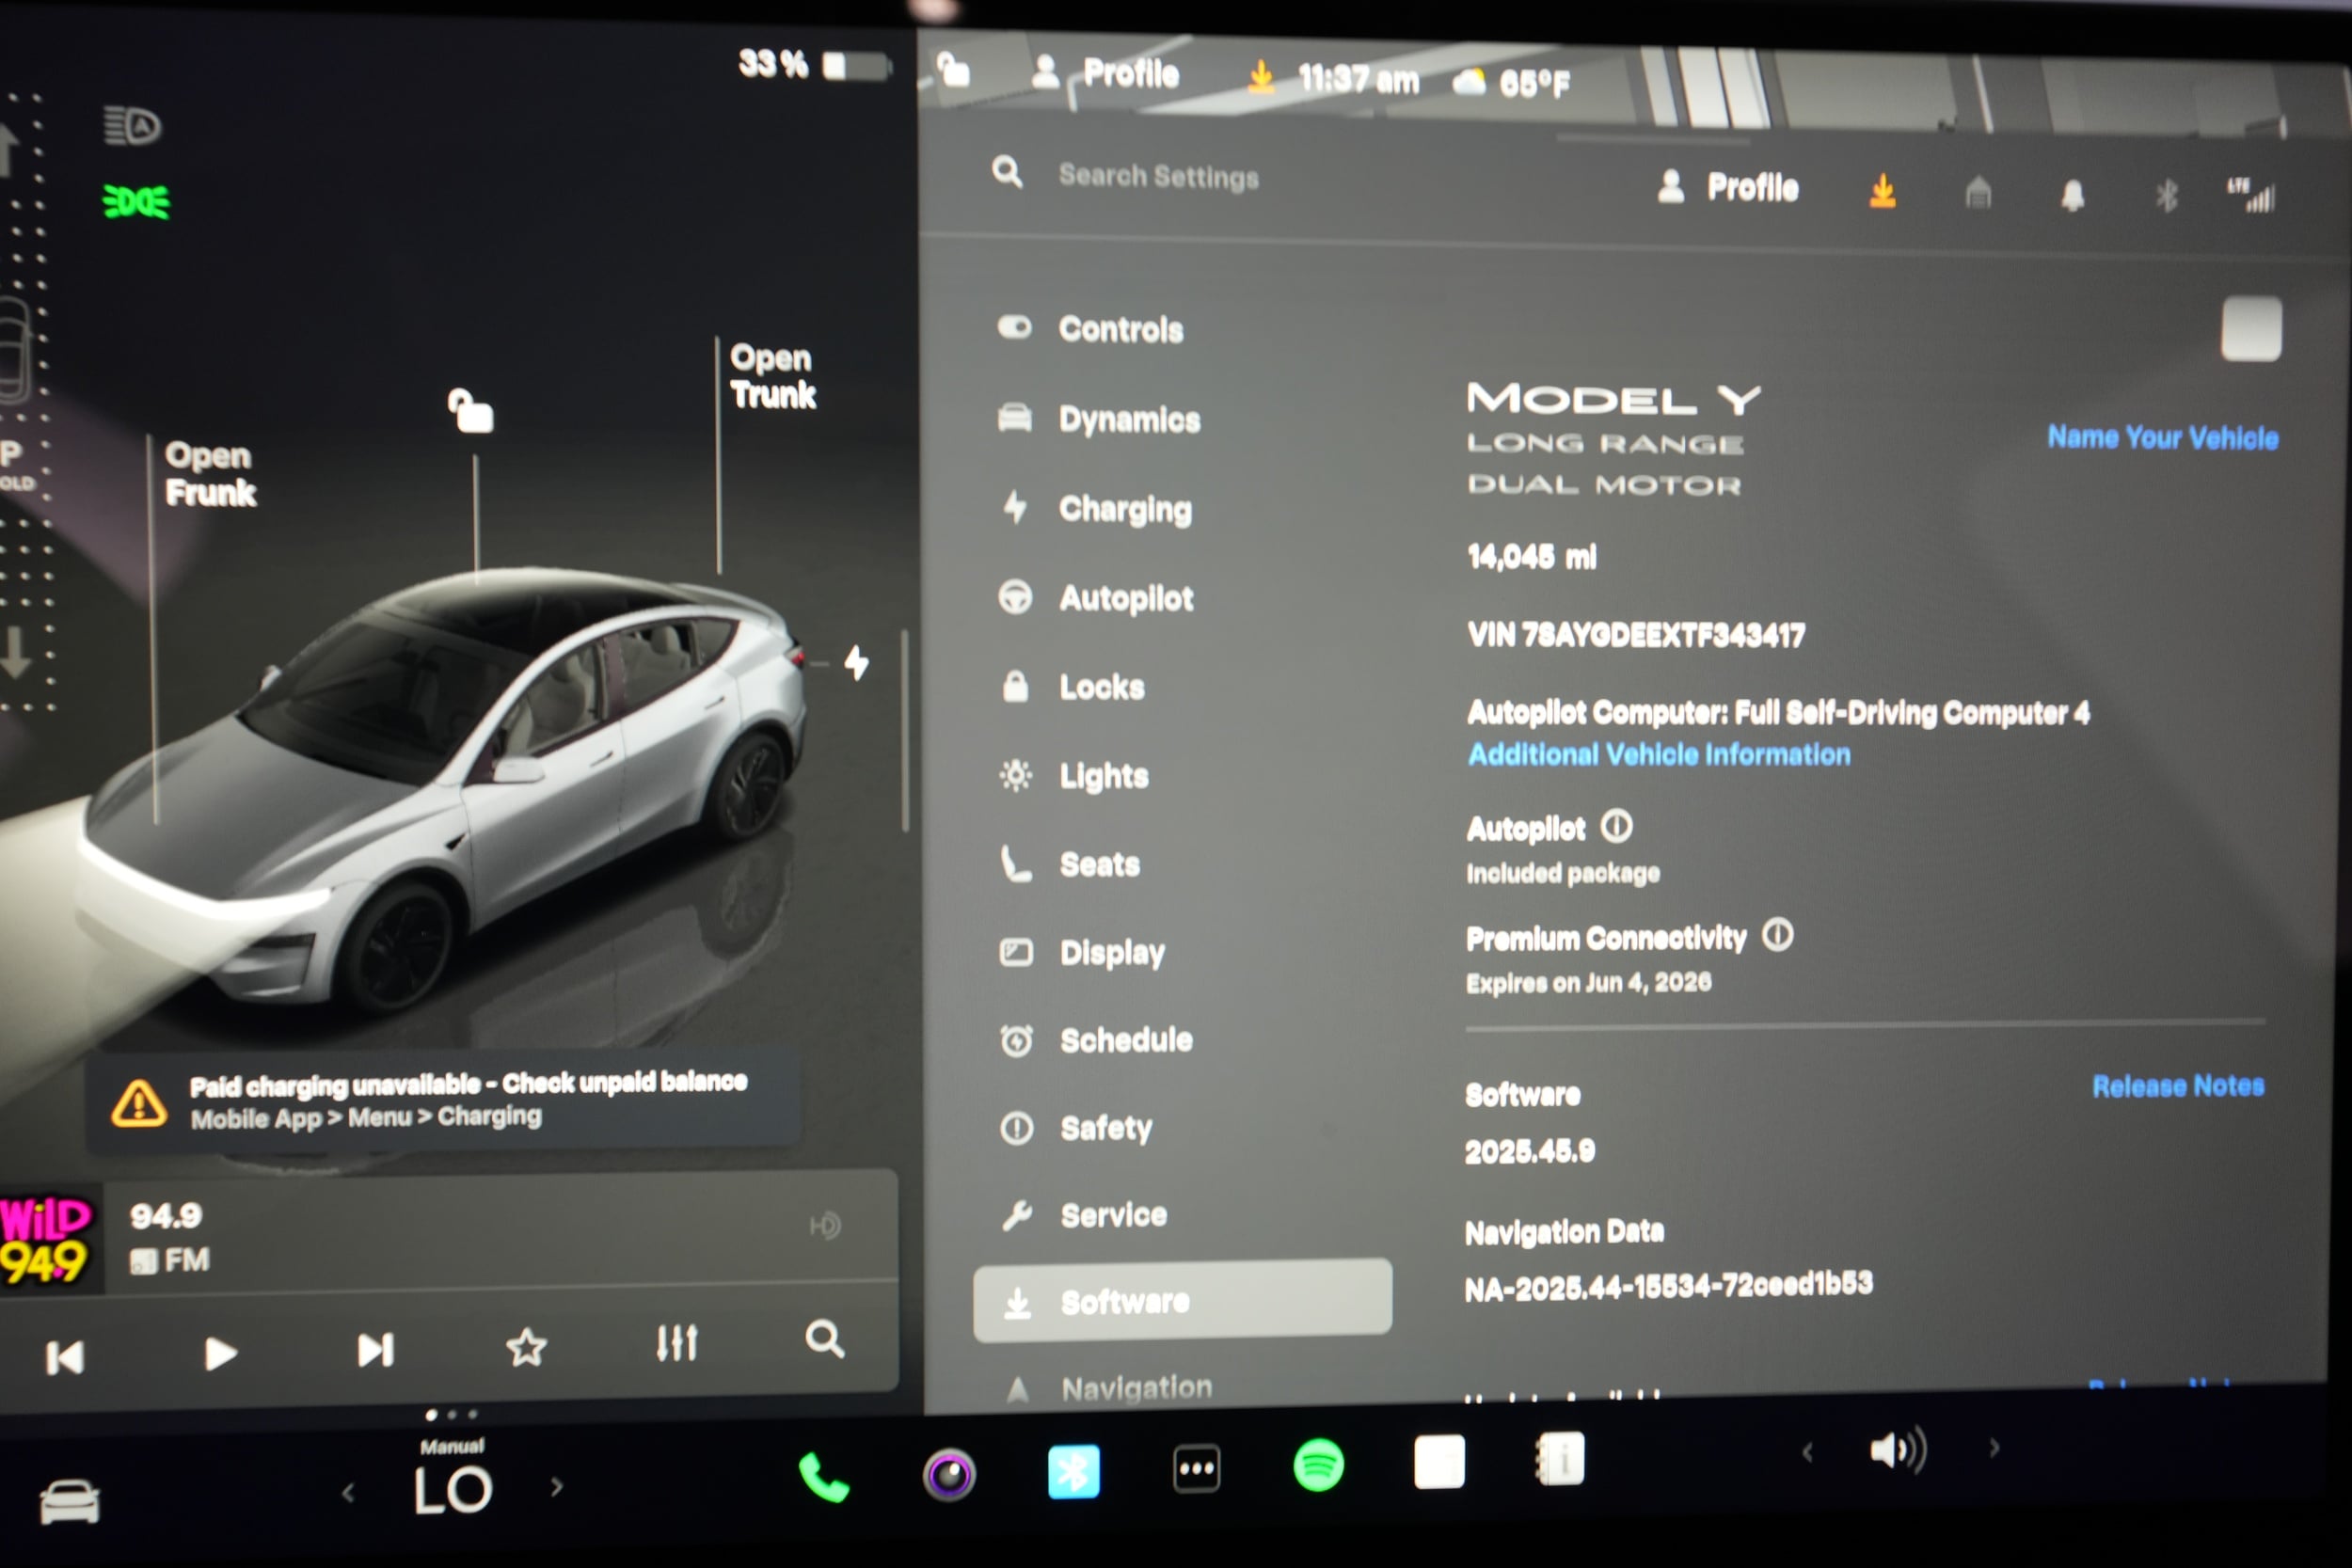The width and height of the screenshot is (2352, 1568).
Task: Tap the Bluetooth icon in the top bar
Action: click(x=2166, y=193)
